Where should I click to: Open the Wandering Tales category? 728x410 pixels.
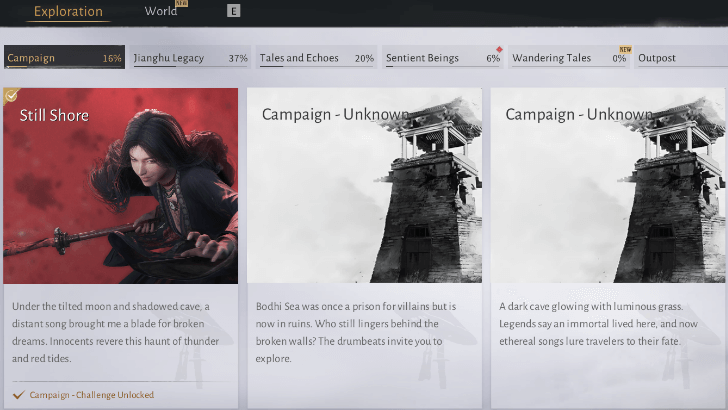tap(569, 57)
